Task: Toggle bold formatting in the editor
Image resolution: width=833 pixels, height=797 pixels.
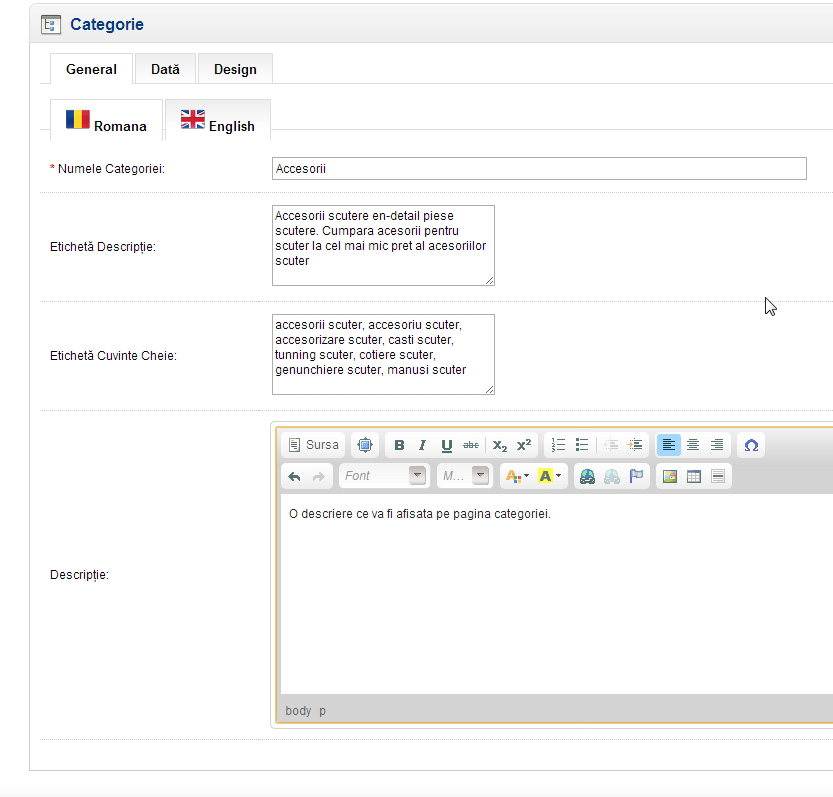Action: click(x=399, y=446)
